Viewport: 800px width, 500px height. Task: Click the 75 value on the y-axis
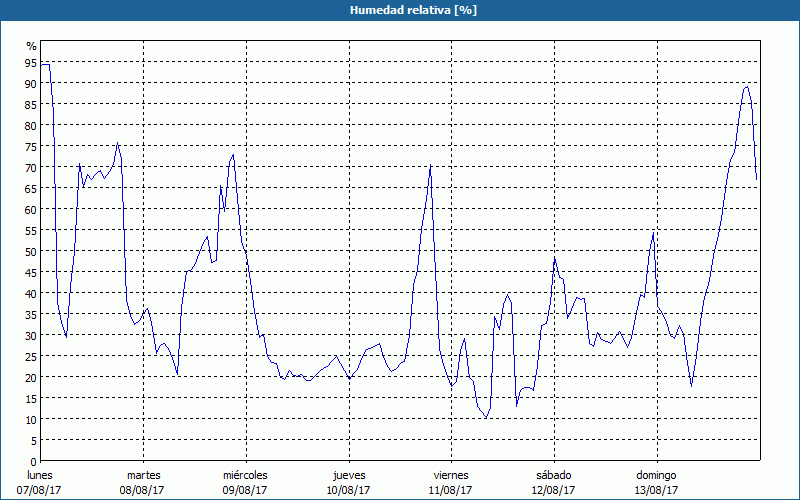[x=31, y=147]
